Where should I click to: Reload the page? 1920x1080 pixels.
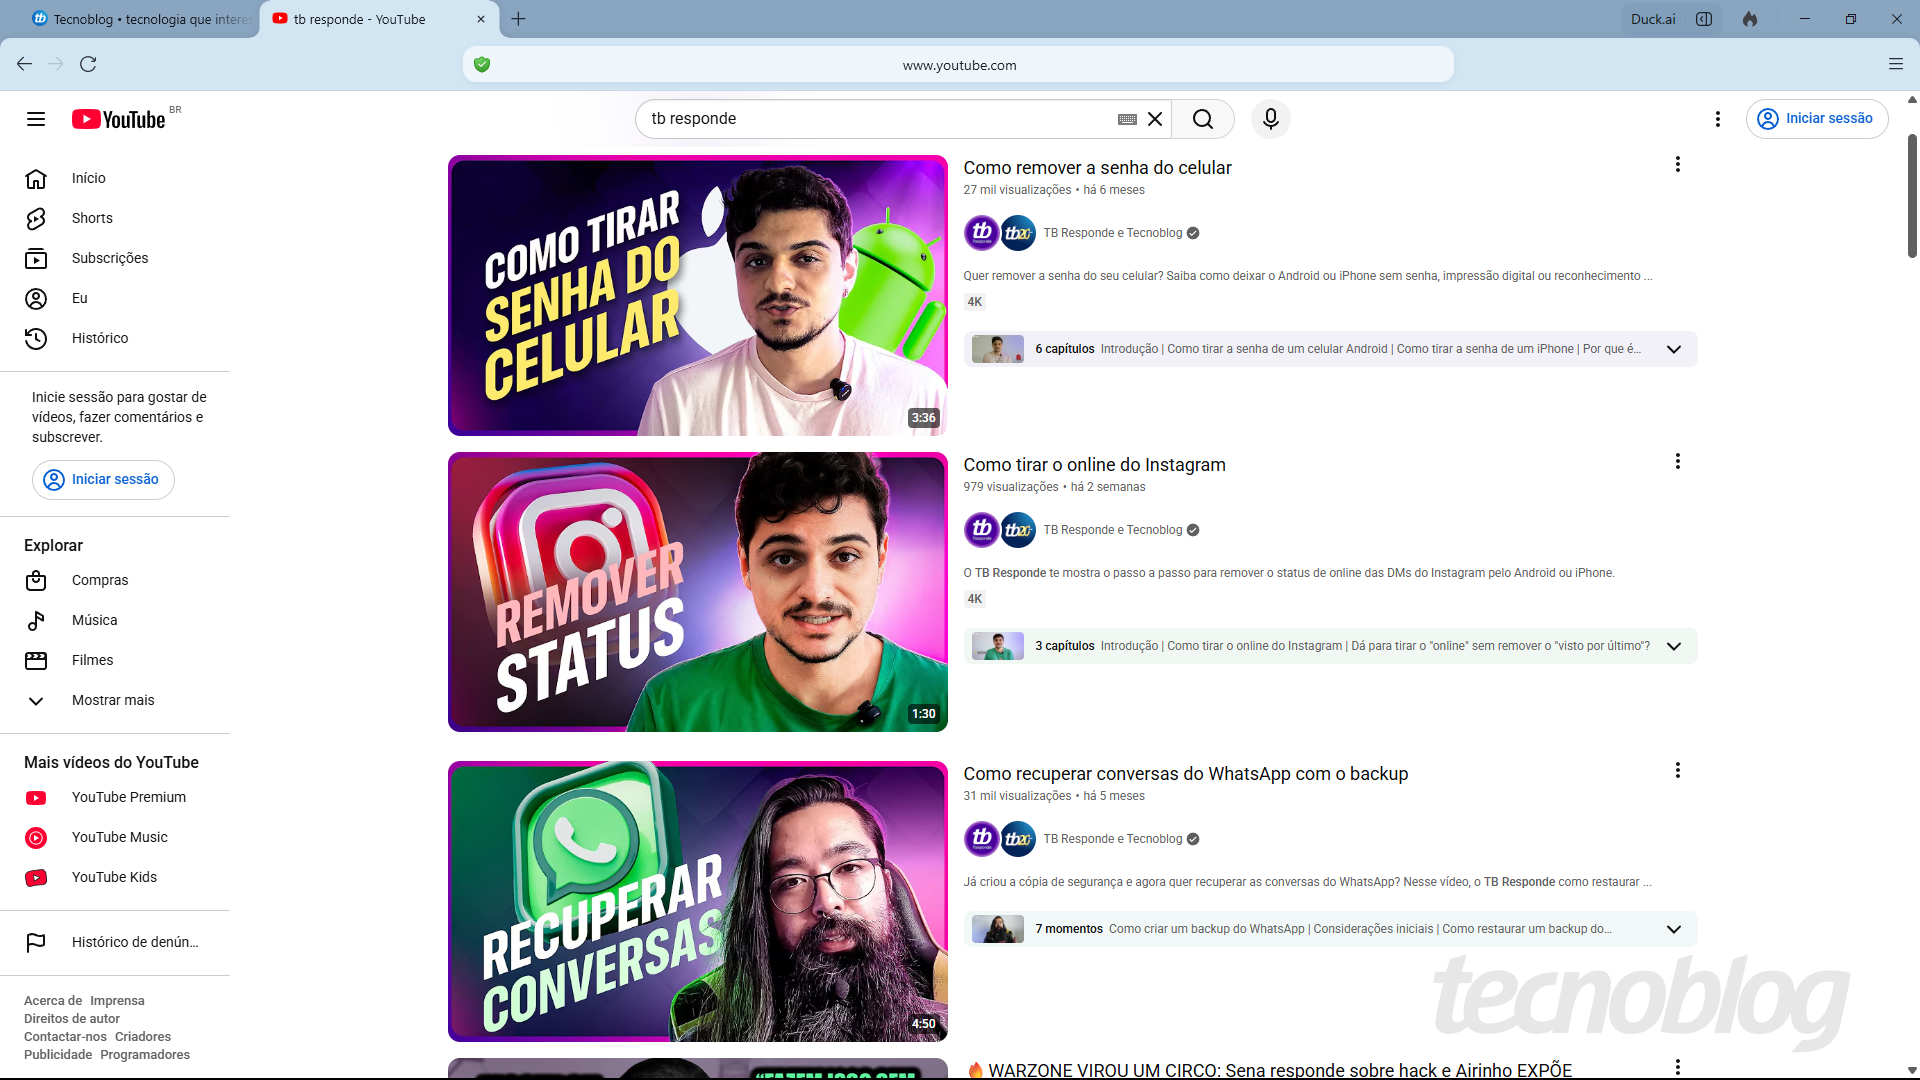pos(88,64)
